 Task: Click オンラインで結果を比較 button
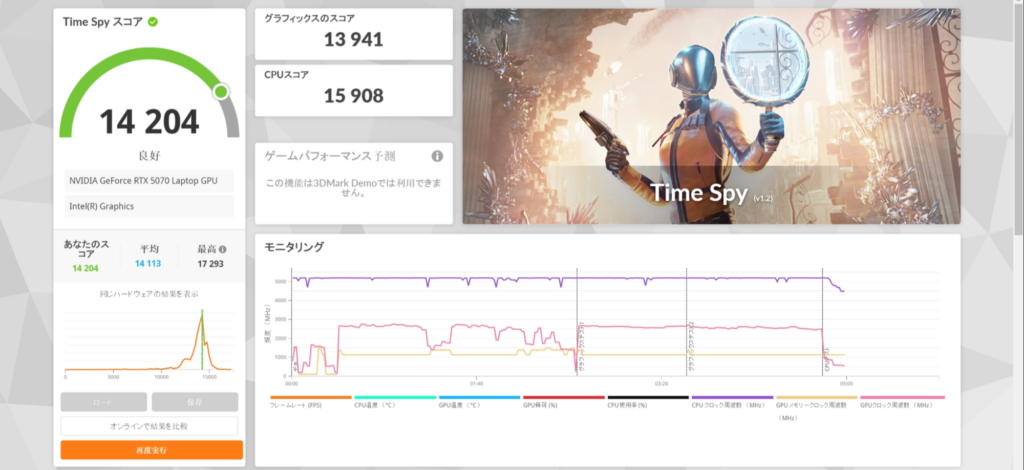[x=149, y=426]
